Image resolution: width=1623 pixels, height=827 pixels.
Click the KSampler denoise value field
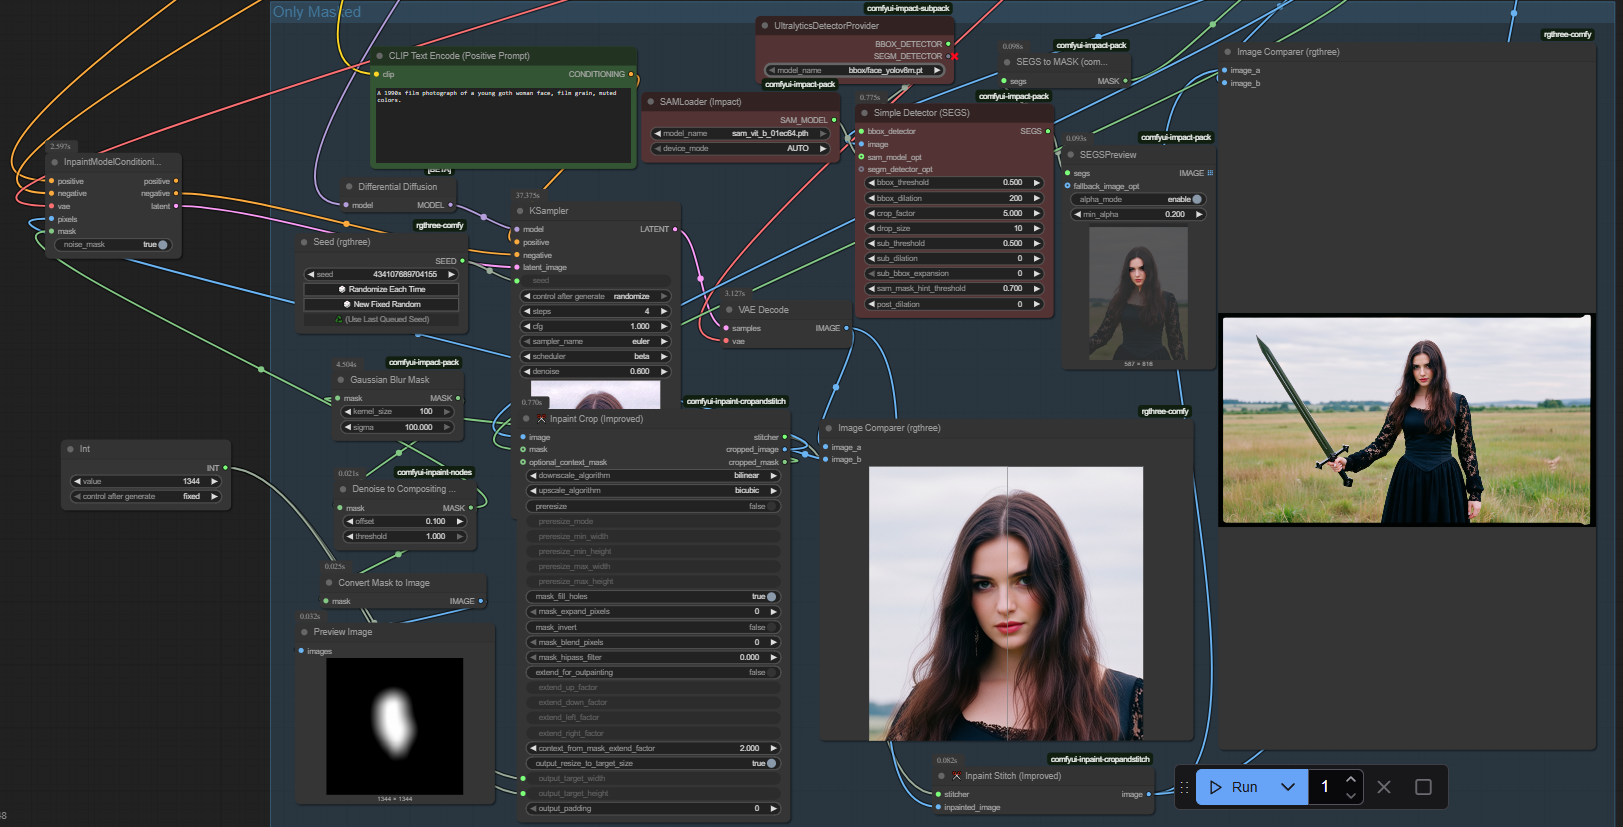595,371
